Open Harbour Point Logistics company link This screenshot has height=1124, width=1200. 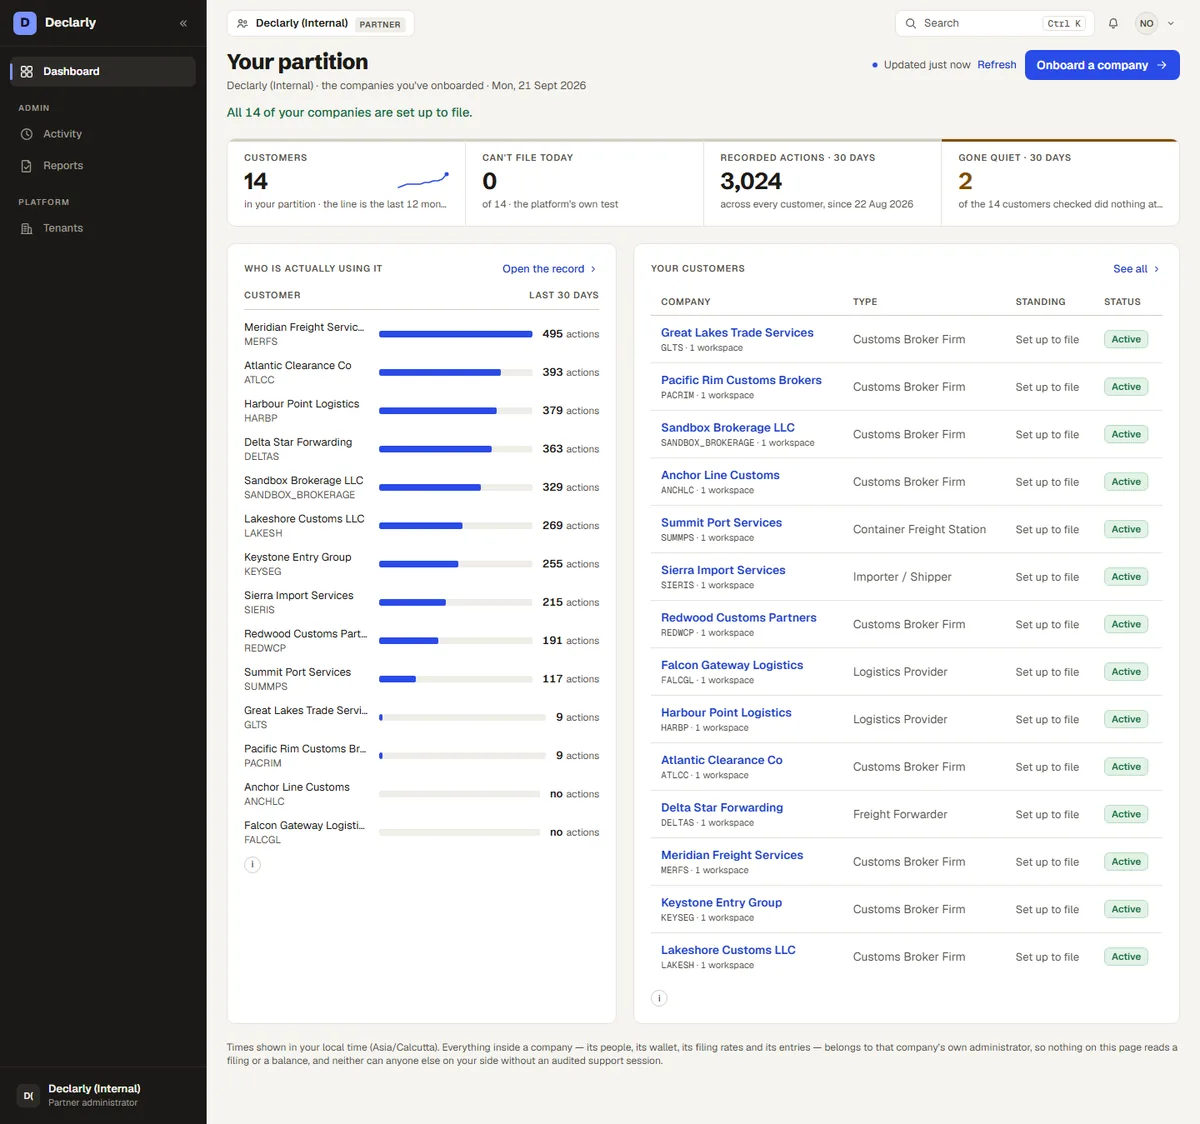[726, 713]
